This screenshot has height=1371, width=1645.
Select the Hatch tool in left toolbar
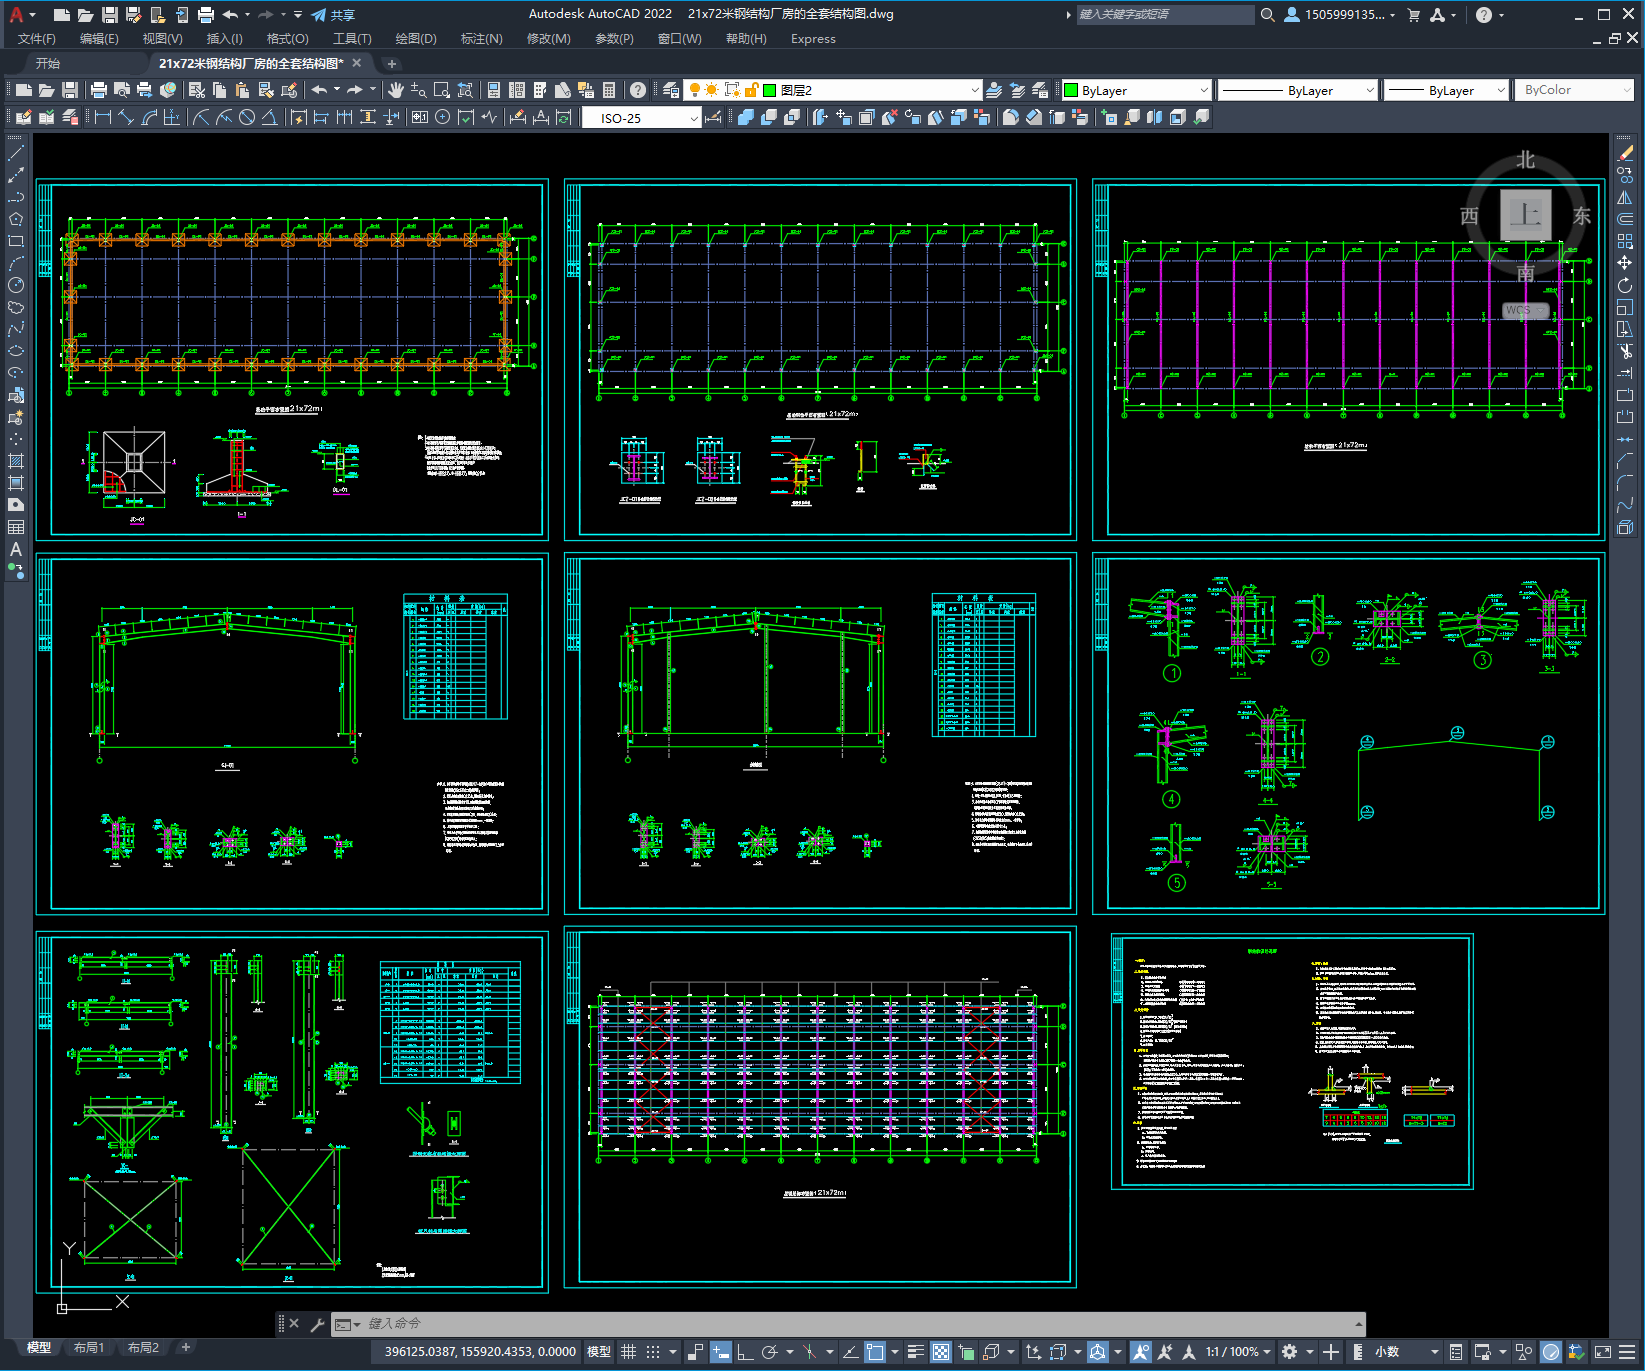tap(16, 461)
